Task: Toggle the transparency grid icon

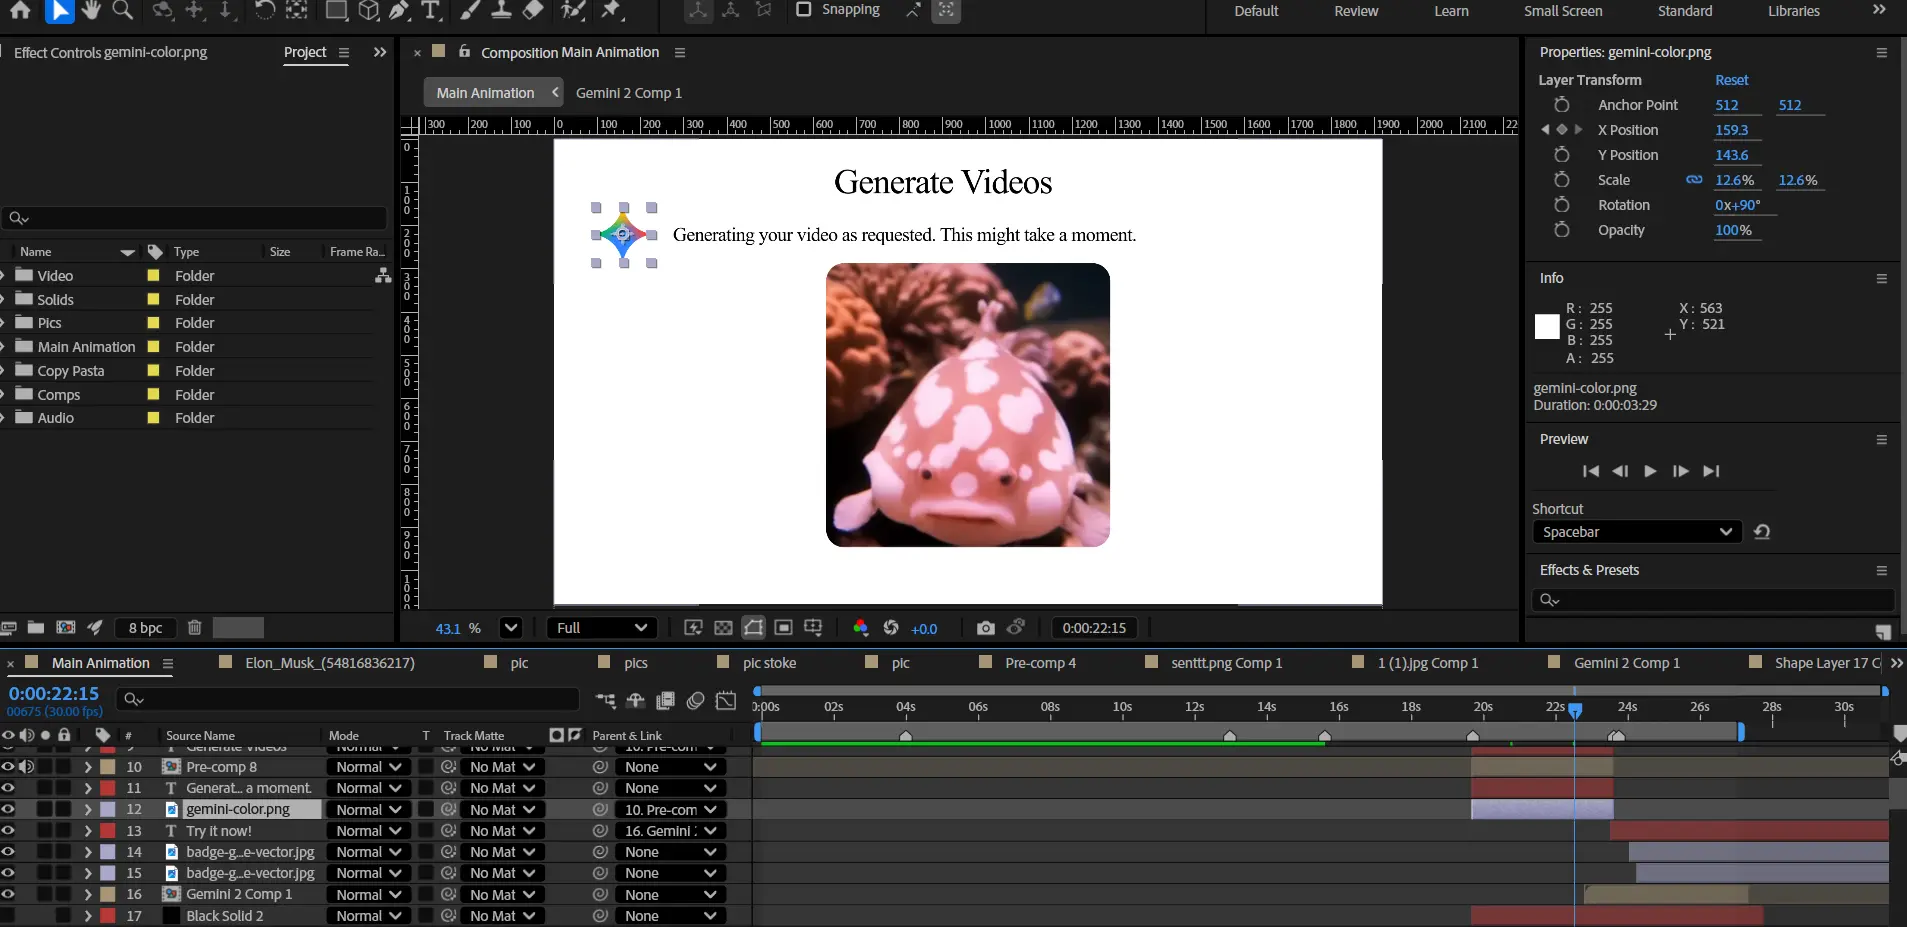Action: pos(723,628)
